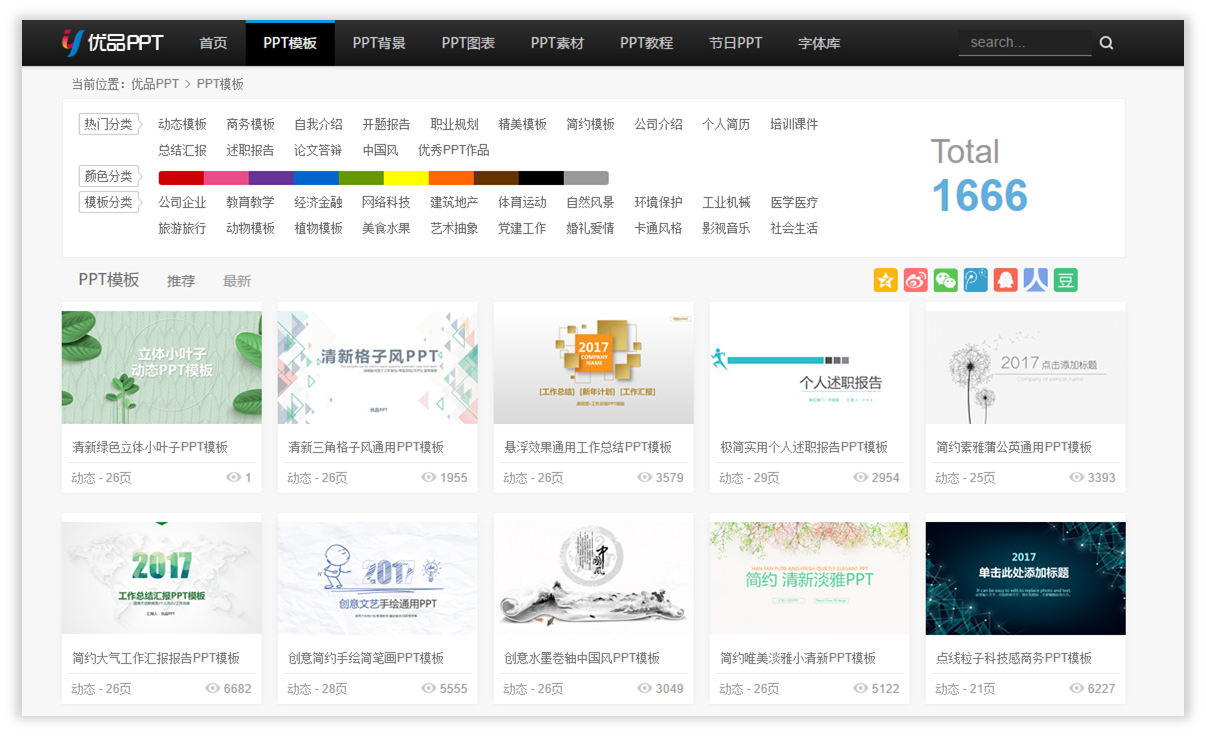The image size is (1206, 736).
Task: Click inside the search input box
Action: click(1025, 43)
